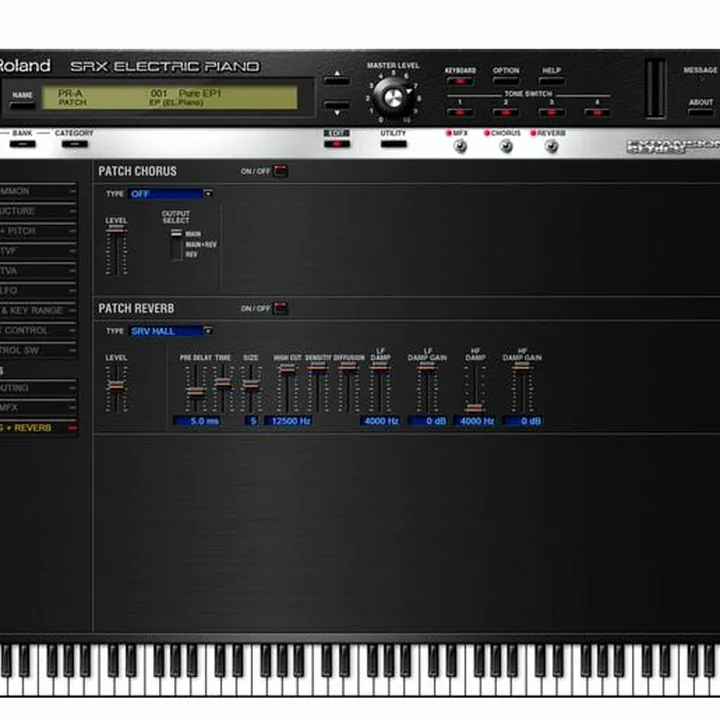This screenshot has height=720, width=720.
Task: Click the ABOUT button
Action: [x=701, y=112]
